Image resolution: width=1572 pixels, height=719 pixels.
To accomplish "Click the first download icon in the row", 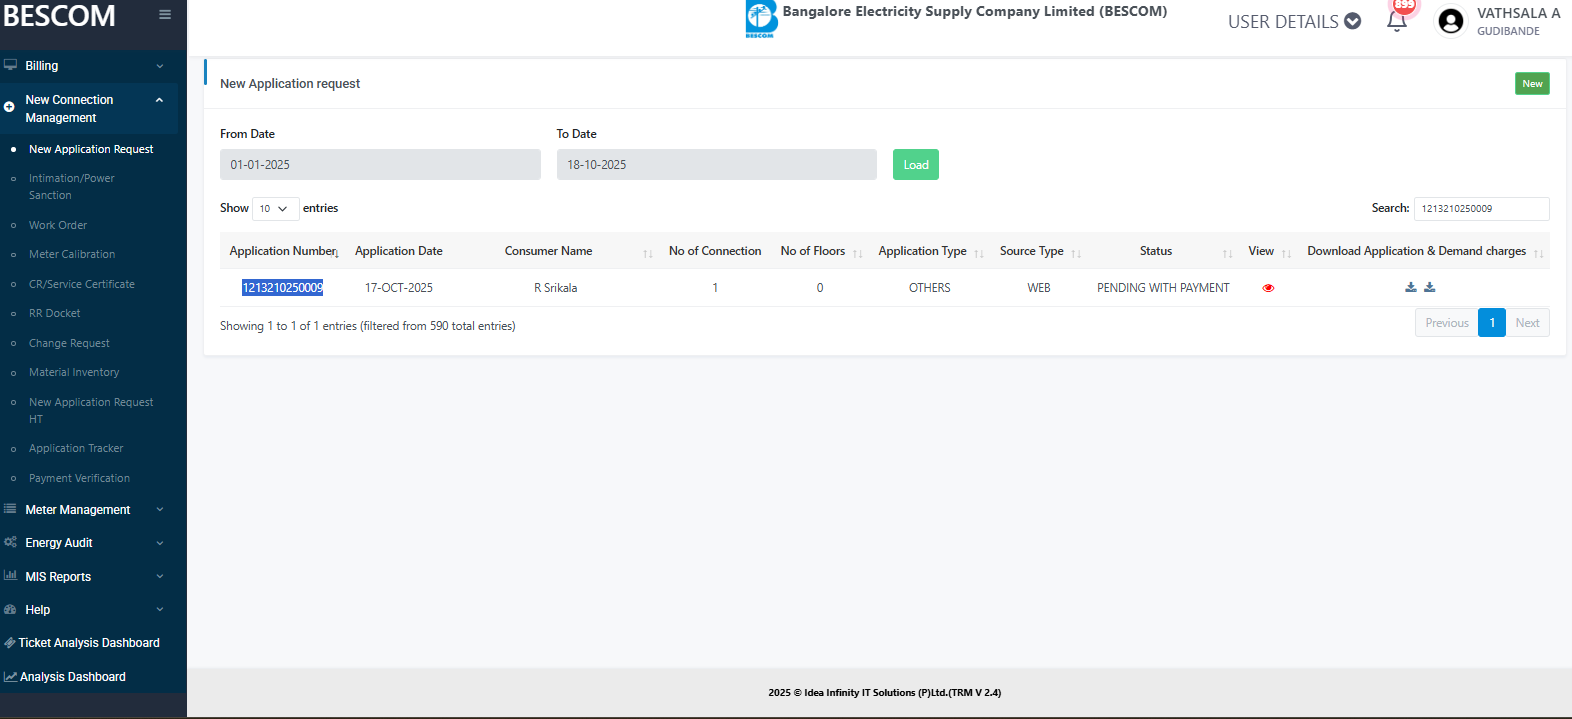I will (x=1410, y=287).
